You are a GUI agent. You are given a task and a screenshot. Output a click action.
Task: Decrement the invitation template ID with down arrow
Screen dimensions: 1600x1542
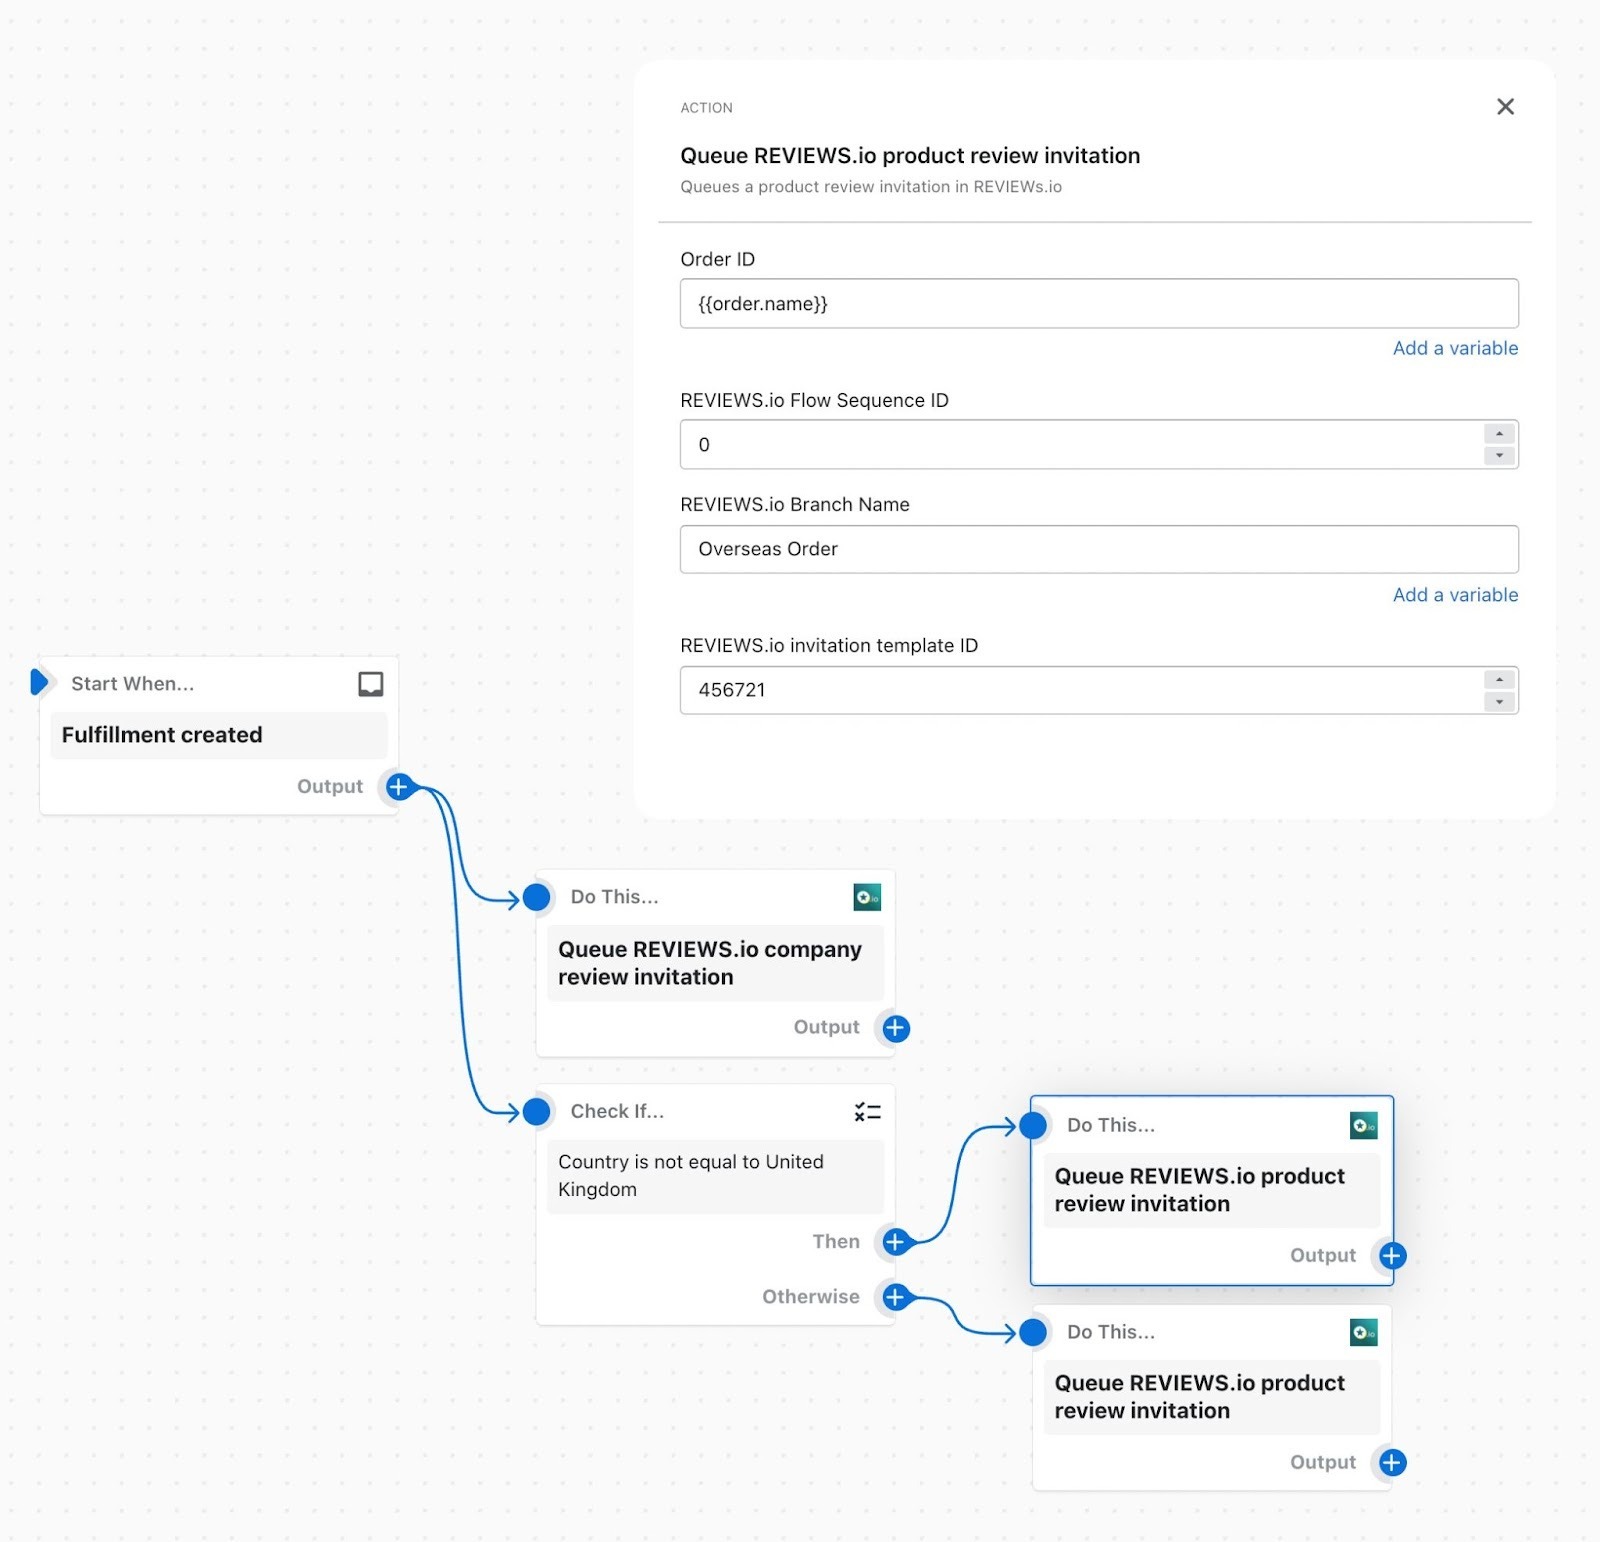pyautogui.click(x=1497, y=701)
